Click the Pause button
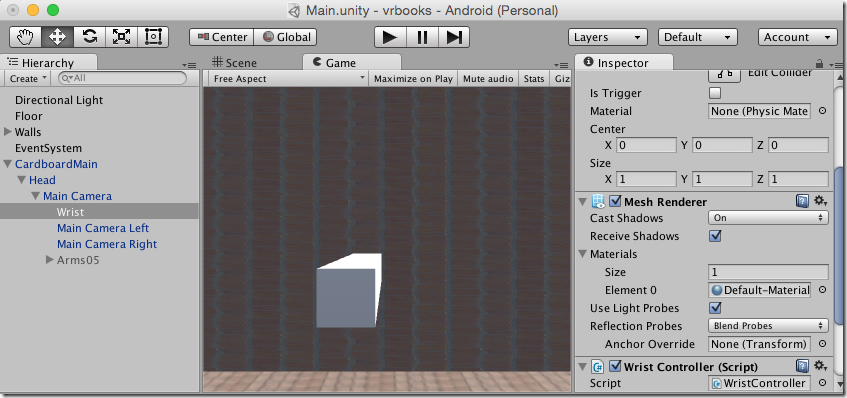Screen dimensions: 847x398 tap(422, 37)
